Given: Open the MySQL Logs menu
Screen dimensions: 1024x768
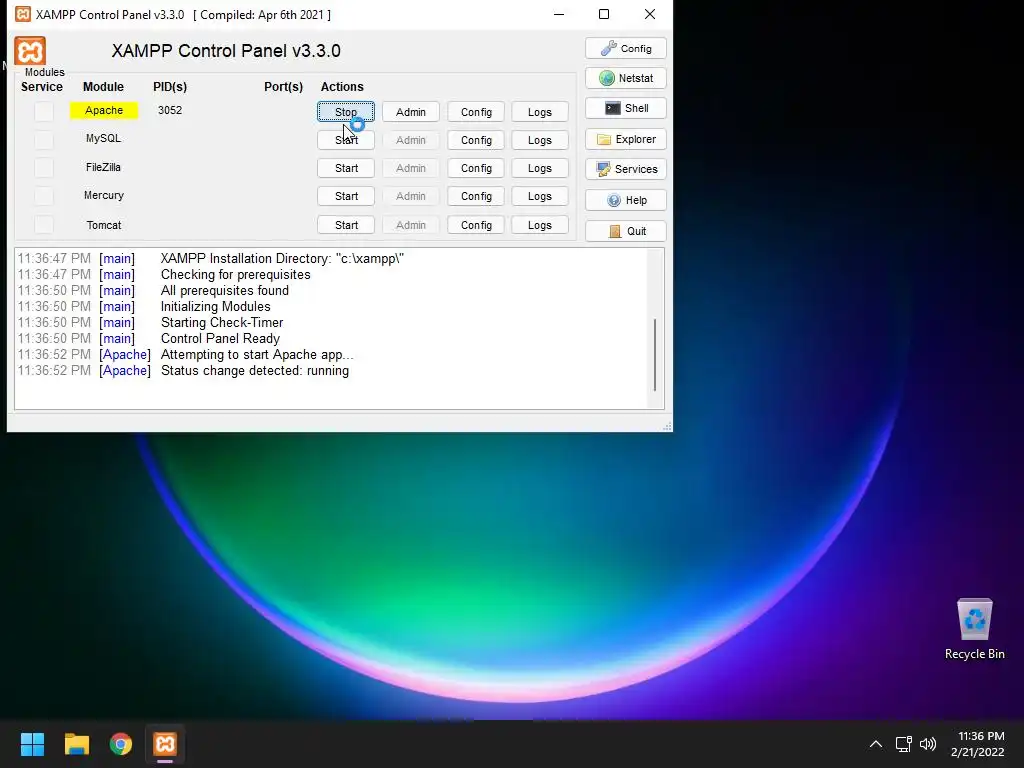Looking at the screenshot, I should pos(539,140).
